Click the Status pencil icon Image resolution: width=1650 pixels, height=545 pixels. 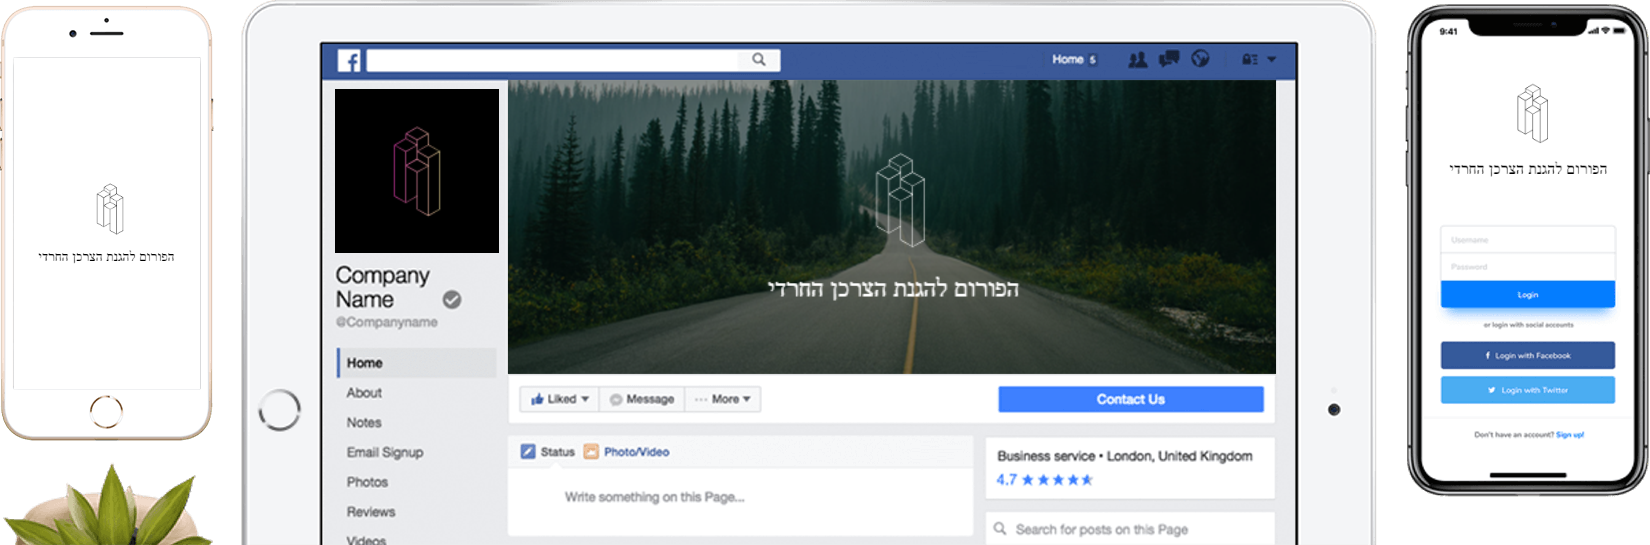point(528,452)
